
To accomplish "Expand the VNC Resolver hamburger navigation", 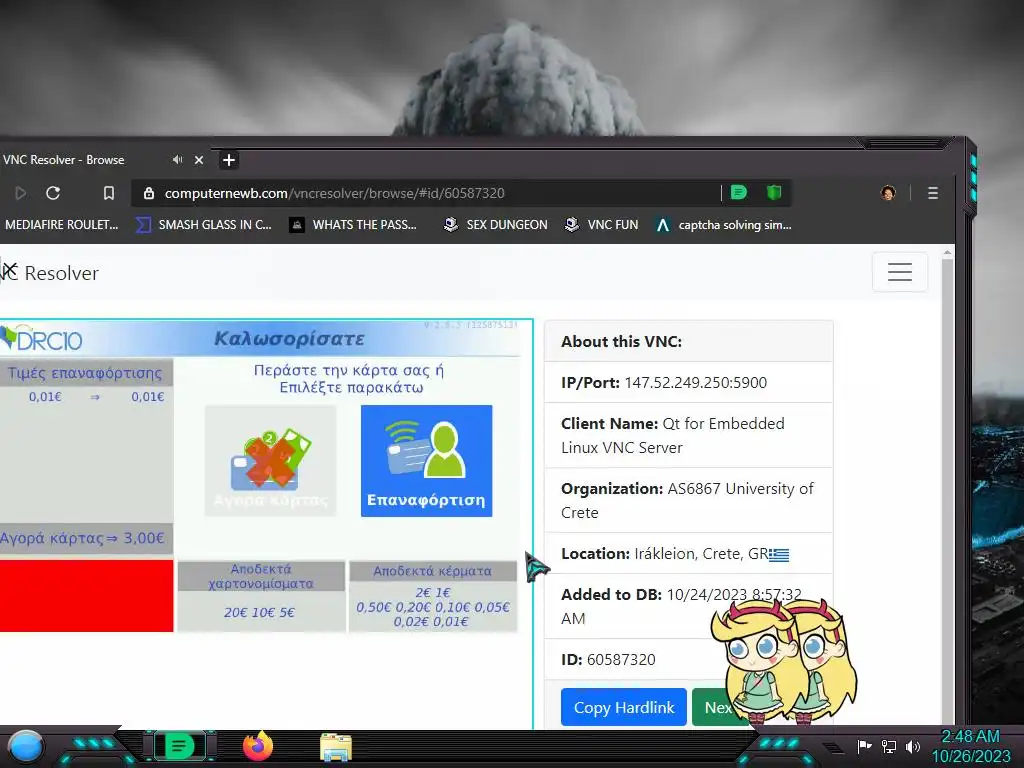I will [x=900, y=272].
